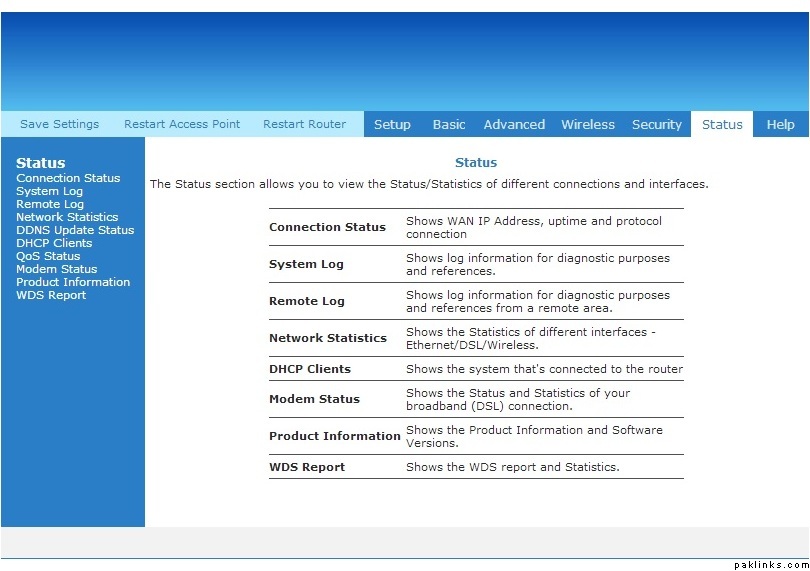This screenshot has width=810, height=571.
Task: Show DHCP Clients from the sidebar
Action: click(x=54, y=243)
